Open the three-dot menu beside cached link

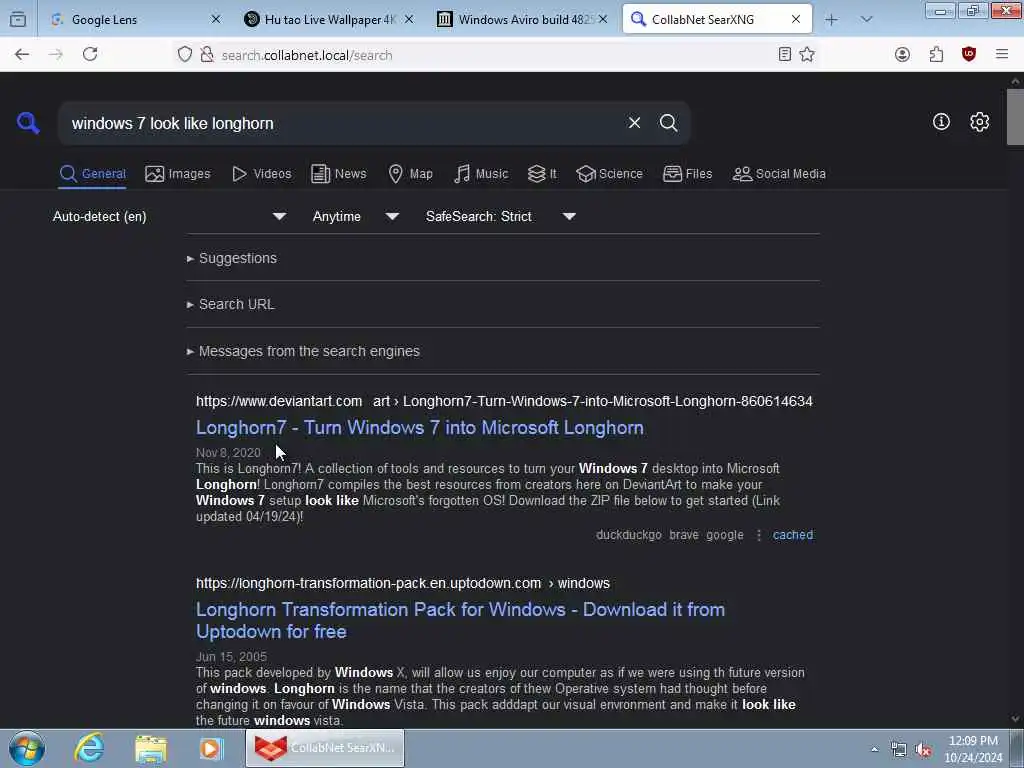[759, 535]
